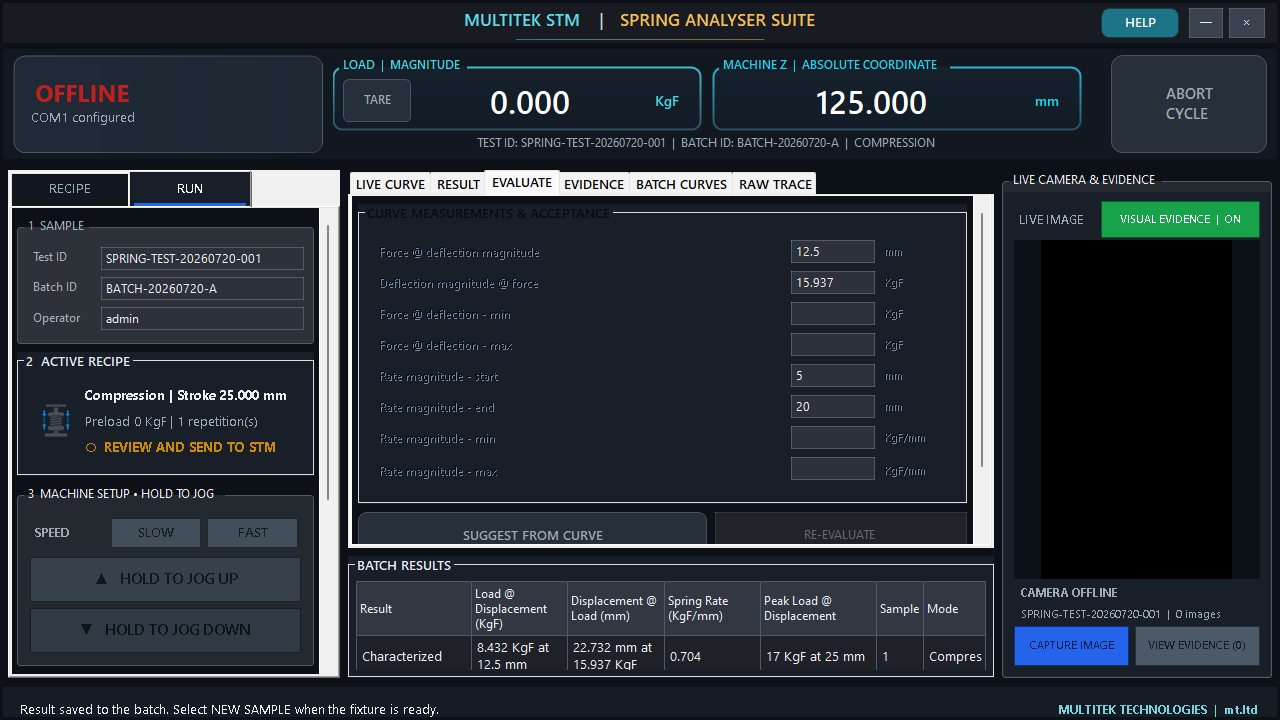
Task: Edit Deflection magnitude @ force field 15.937
Action: pos(833,283)
